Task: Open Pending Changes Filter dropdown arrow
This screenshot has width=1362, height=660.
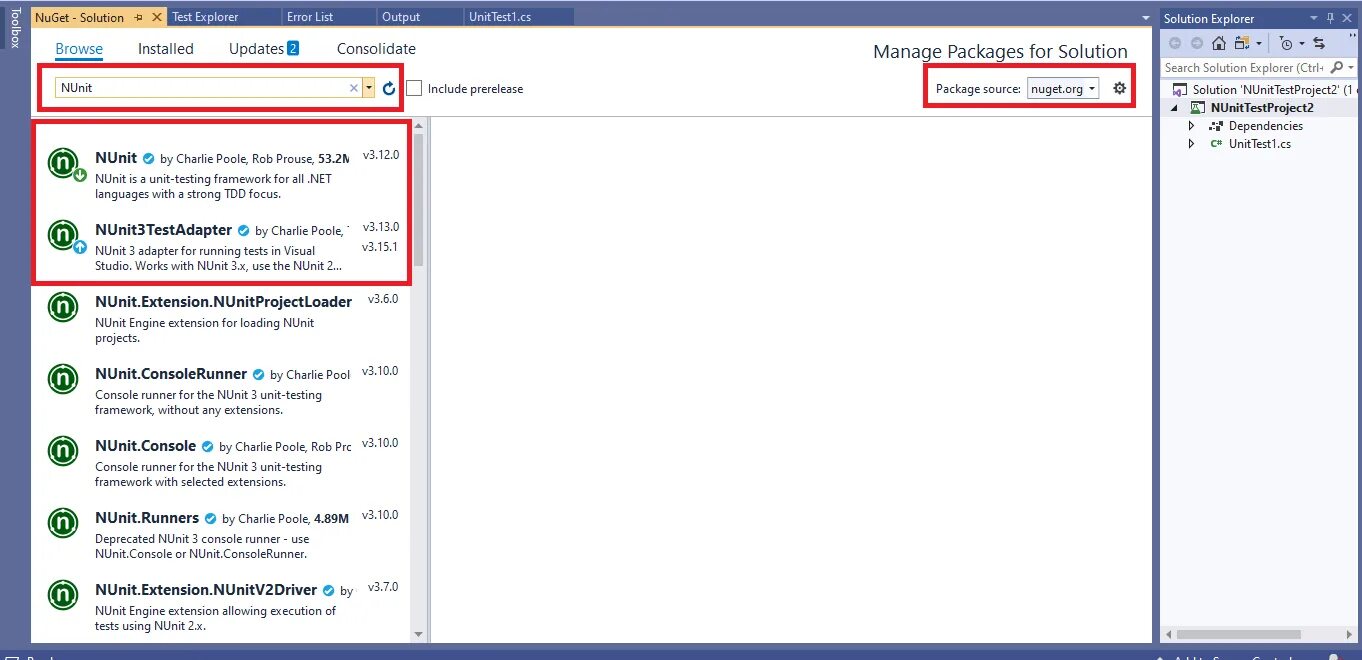Action: pos(1302,43)
